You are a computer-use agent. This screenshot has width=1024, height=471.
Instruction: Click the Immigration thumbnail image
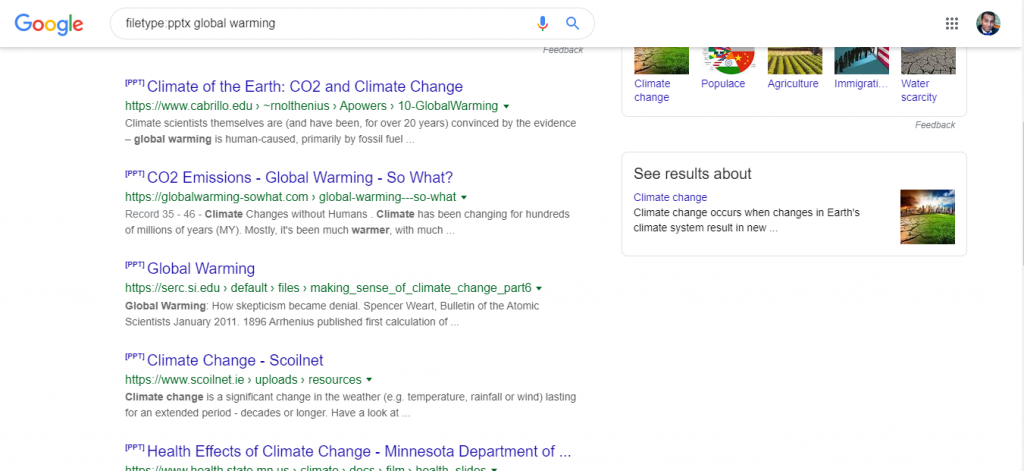tap(861, 61)
